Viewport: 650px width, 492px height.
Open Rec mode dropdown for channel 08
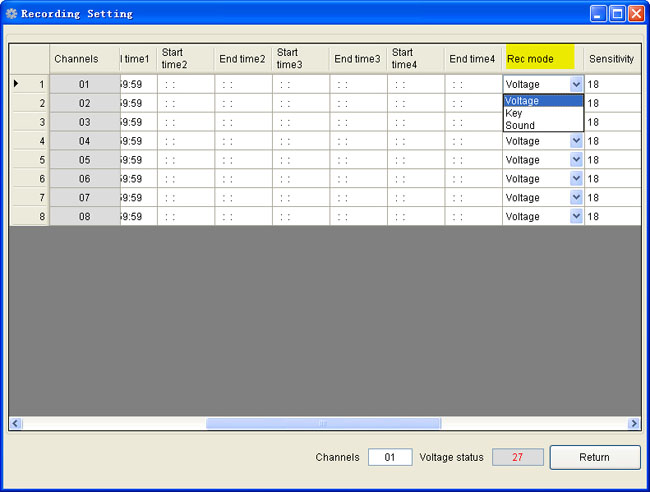pos(576,216)
